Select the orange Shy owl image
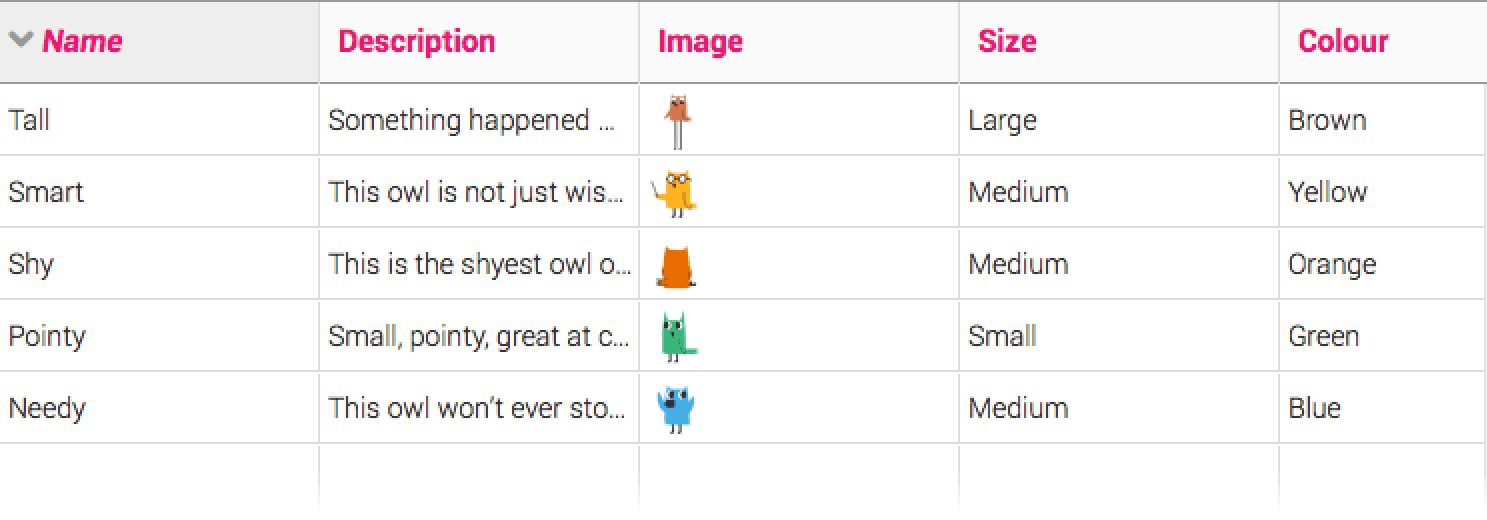 pyautogui.click(x=676, y=266)
